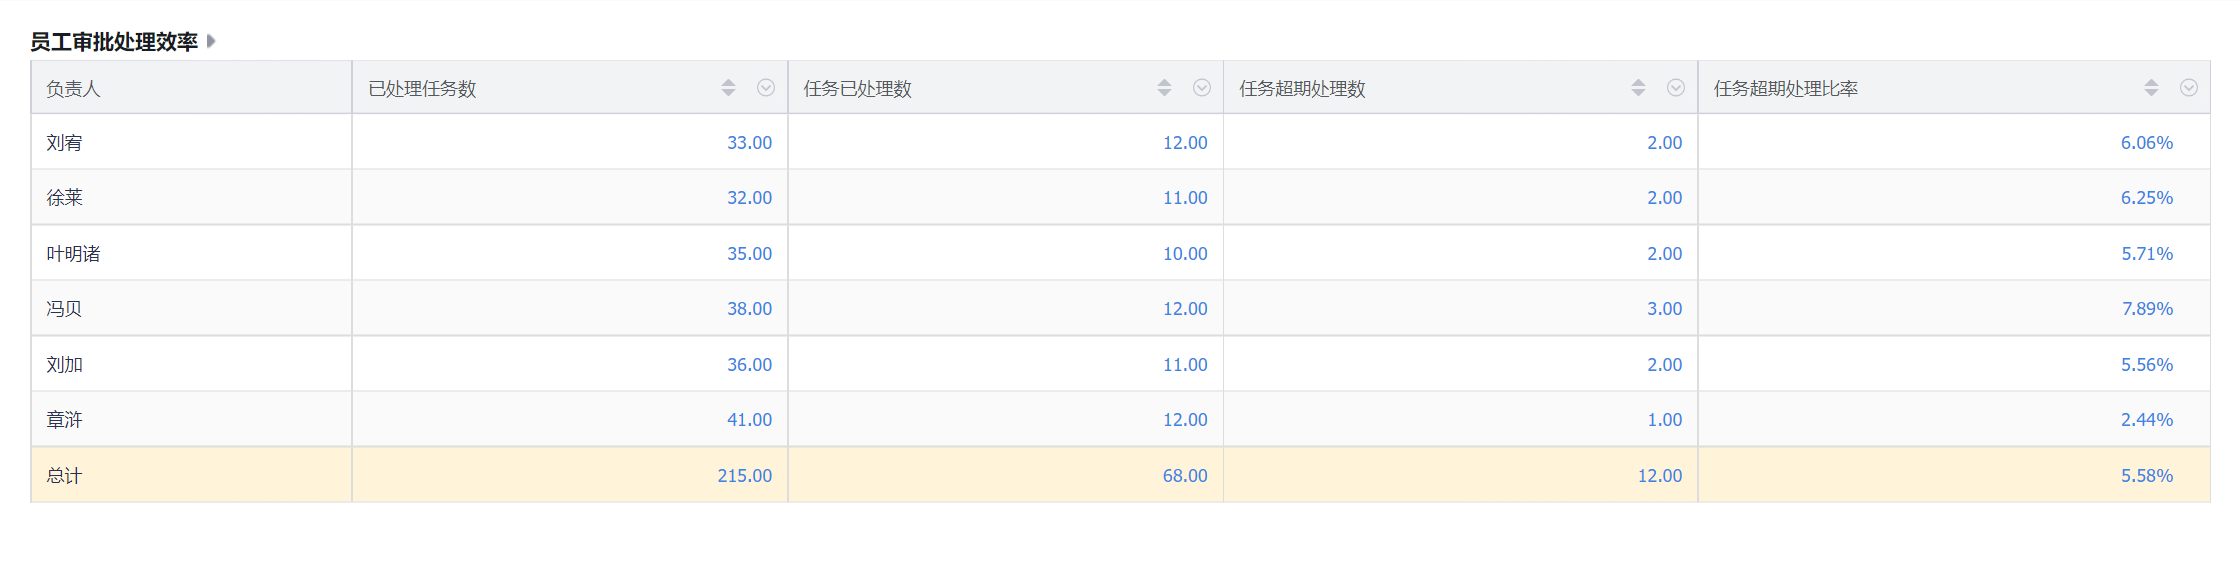Screen dimensions: 2240x564
Task: Click 2.00 超期处理数 for 徐莱
Action: tap(1665, 198)
